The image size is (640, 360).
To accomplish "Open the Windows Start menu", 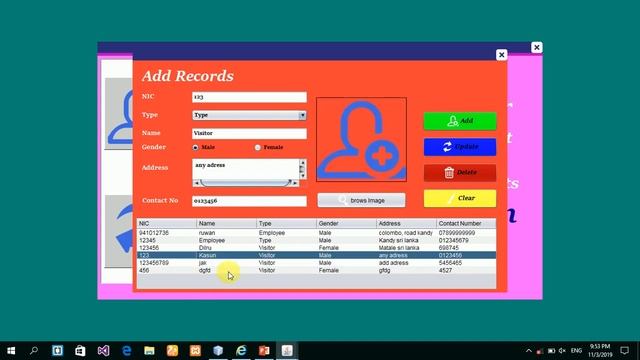I will [x=11, y=351].
